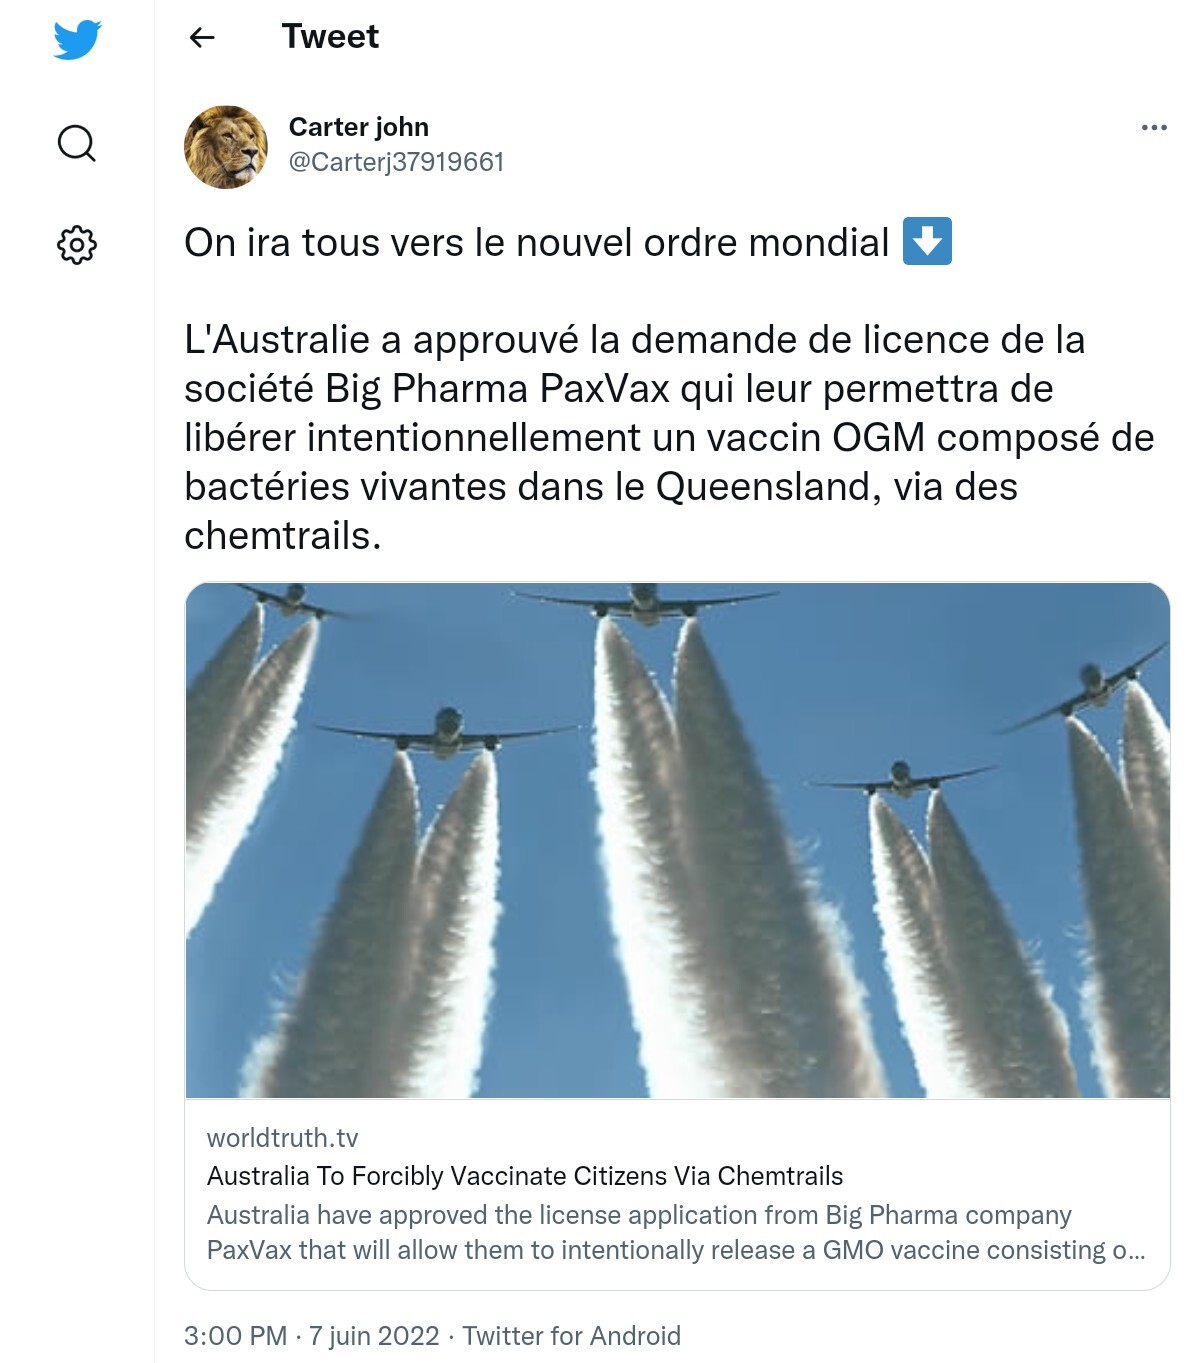This screenshot has height=1363, width=1200.
Task: Click the blue down-arrow emoji
Action: coord(927,241)
